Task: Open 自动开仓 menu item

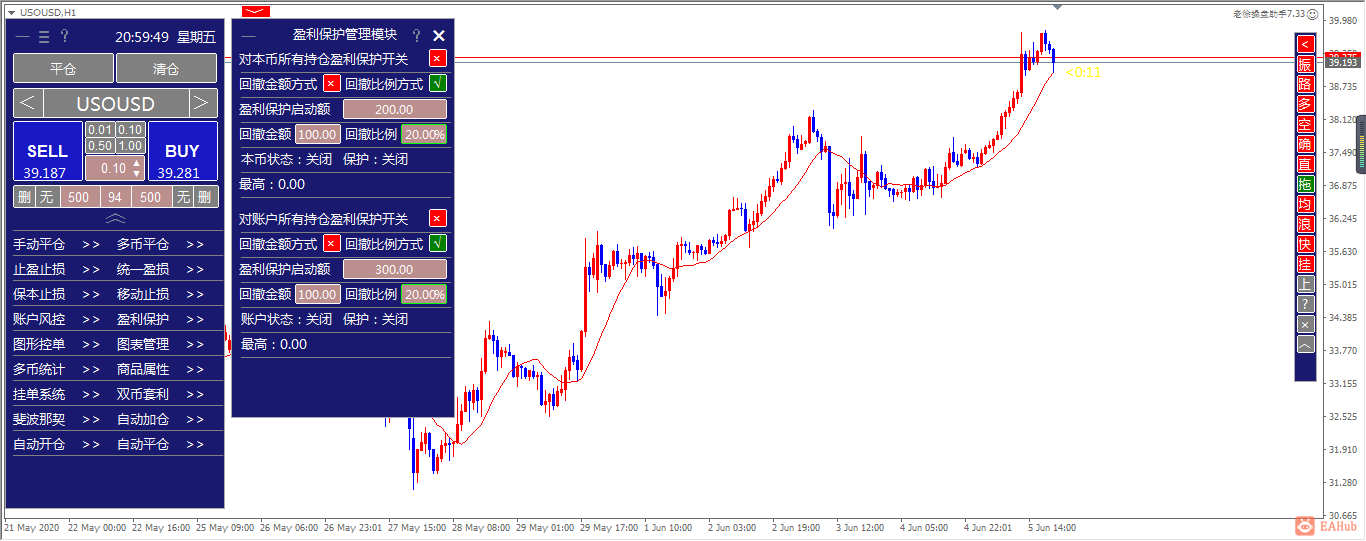Action: coord(39,444)
